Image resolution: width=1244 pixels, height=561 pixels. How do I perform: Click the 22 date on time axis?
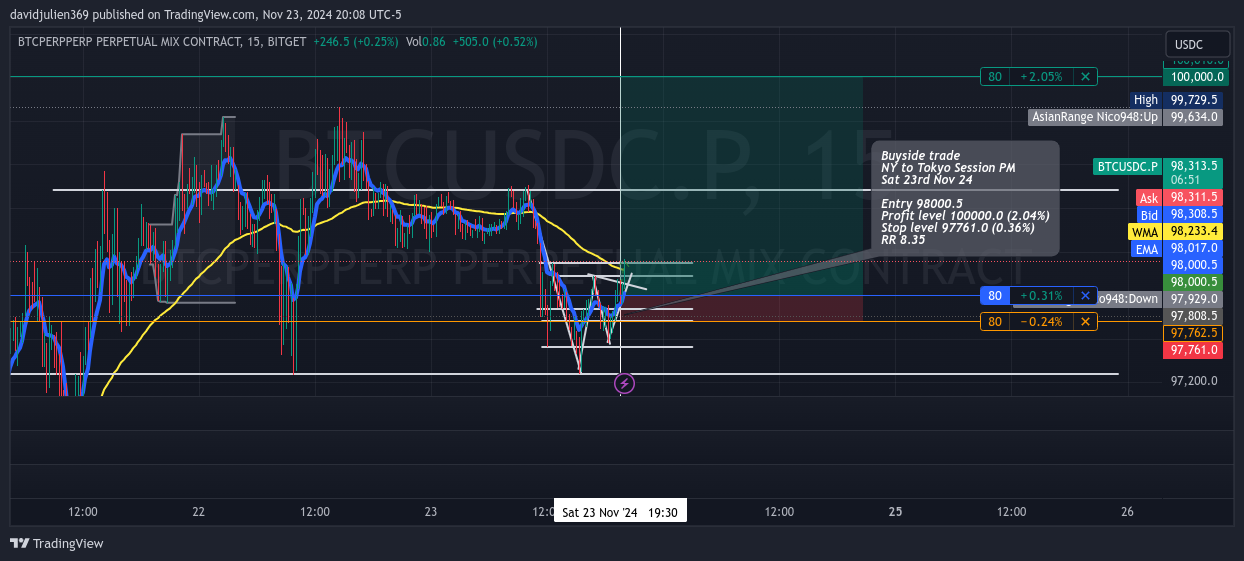pyautogui.click(x=198, y=512)
